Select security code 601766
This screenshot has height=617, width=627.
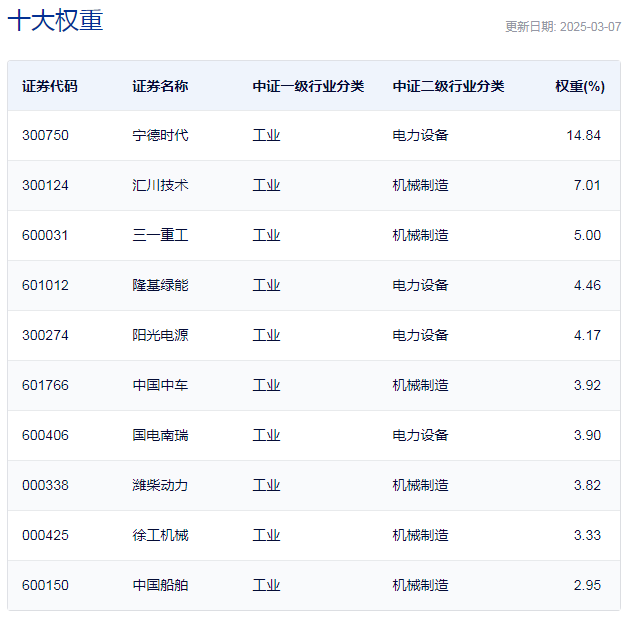pyautogui.click(x=45, y=385)
